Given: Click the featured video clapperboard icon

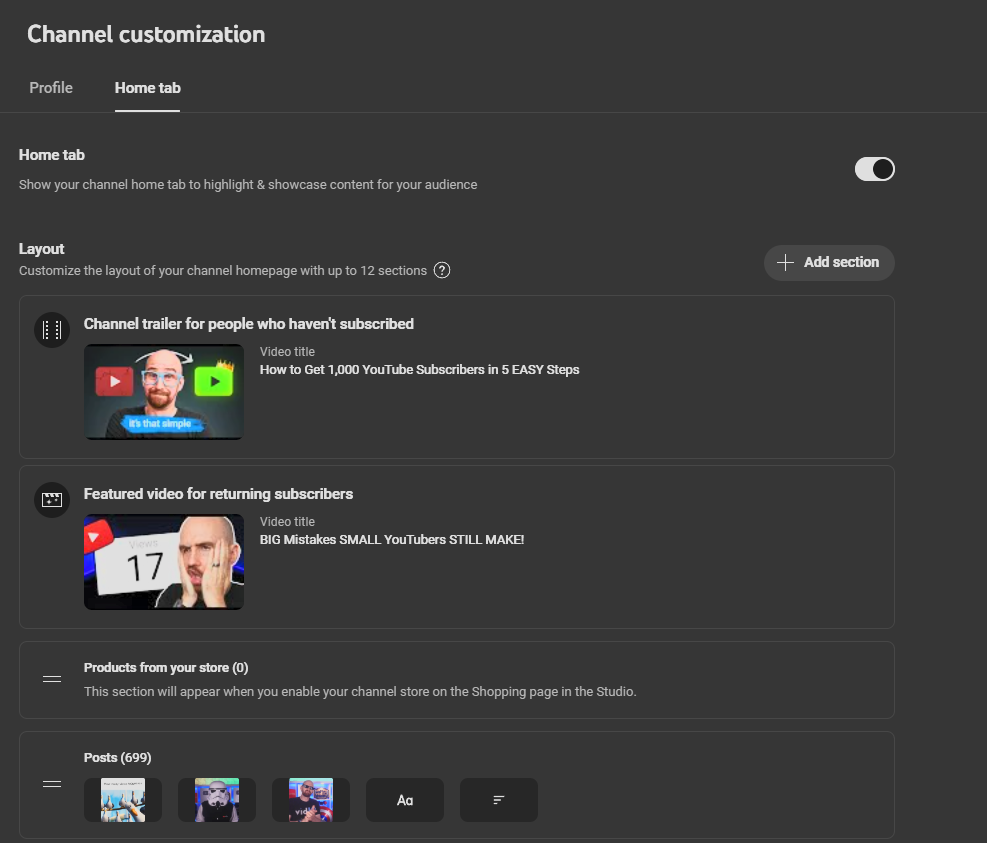Looking at the screenshot, I should point(52,500).
